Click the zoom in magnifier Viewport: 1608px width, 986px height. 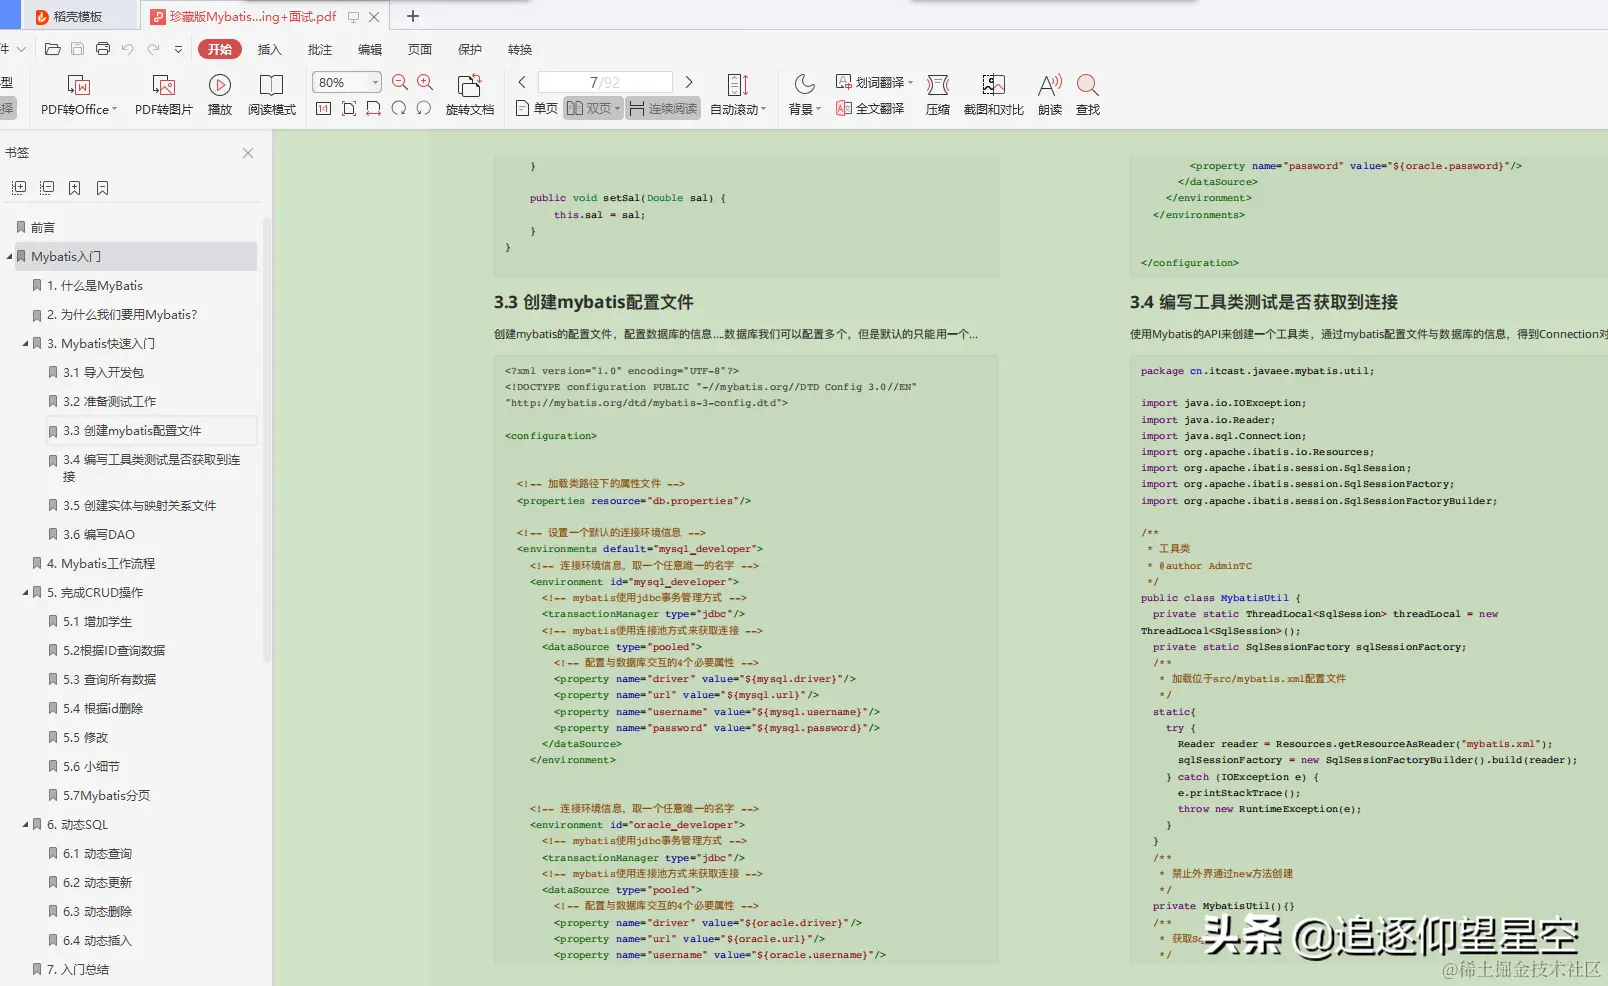click(x=425, y=82)
